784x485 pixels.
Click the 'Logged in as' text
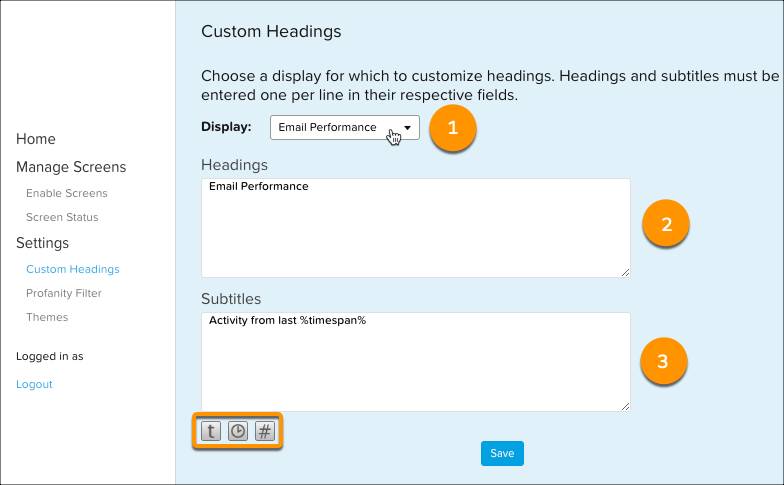click(x=50, y=356)
